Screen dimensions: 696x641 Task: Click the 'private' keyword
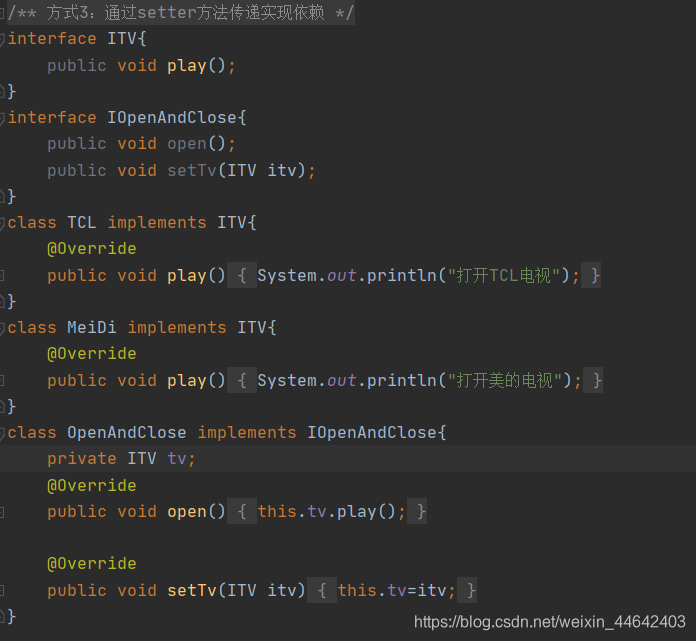click(x=82, y=459)
